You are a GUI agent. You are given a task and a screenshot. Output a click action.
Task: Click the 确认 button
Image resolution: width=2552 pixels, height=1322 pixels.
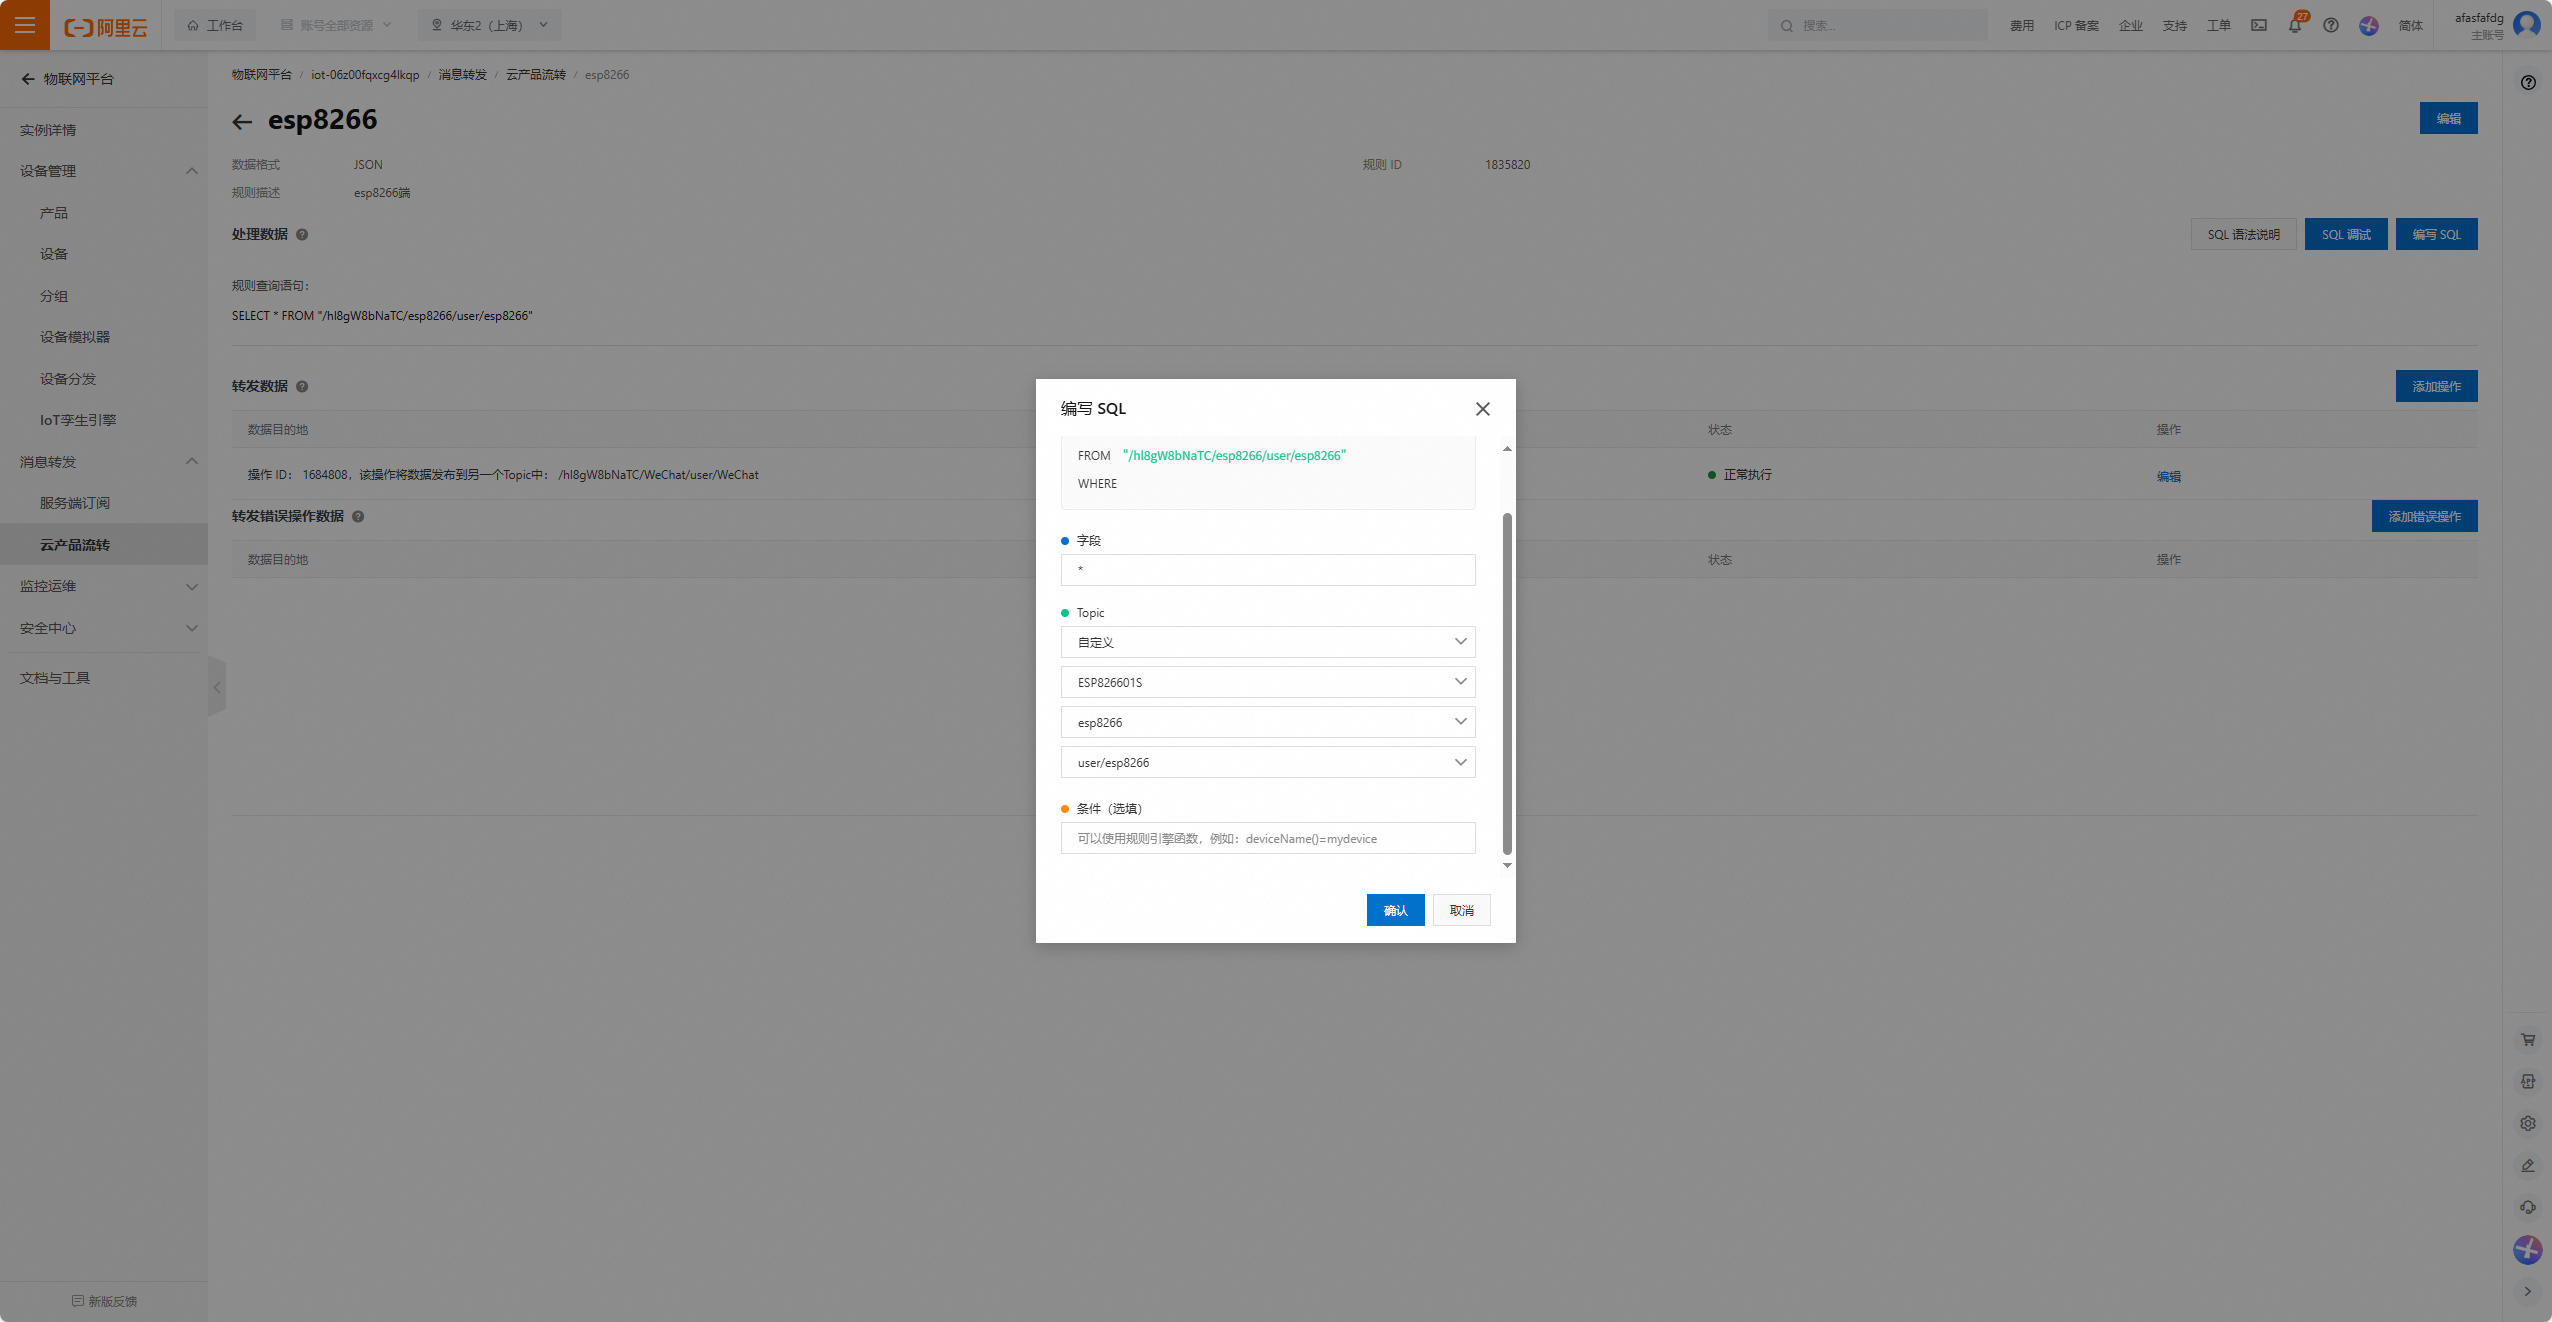(1395, 910)
